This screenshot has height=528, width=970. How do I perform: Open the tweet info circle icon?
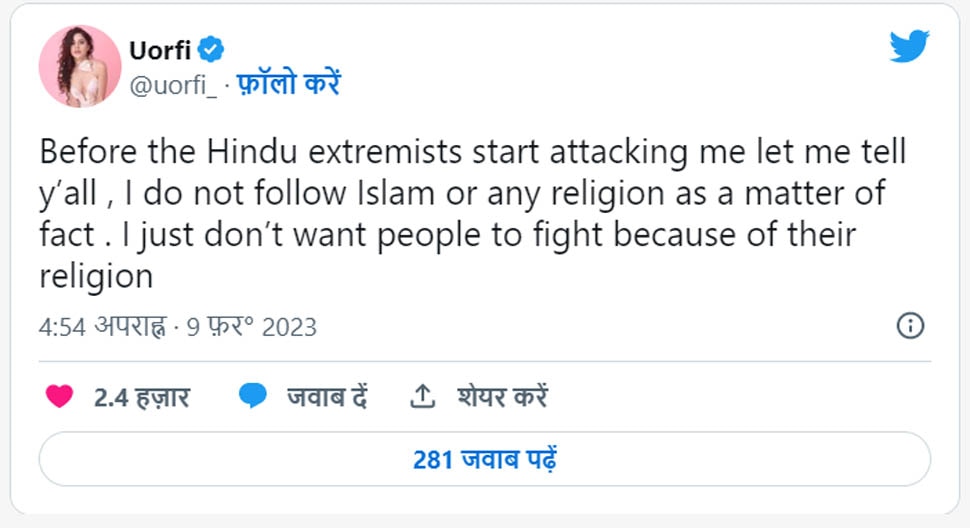910,326
